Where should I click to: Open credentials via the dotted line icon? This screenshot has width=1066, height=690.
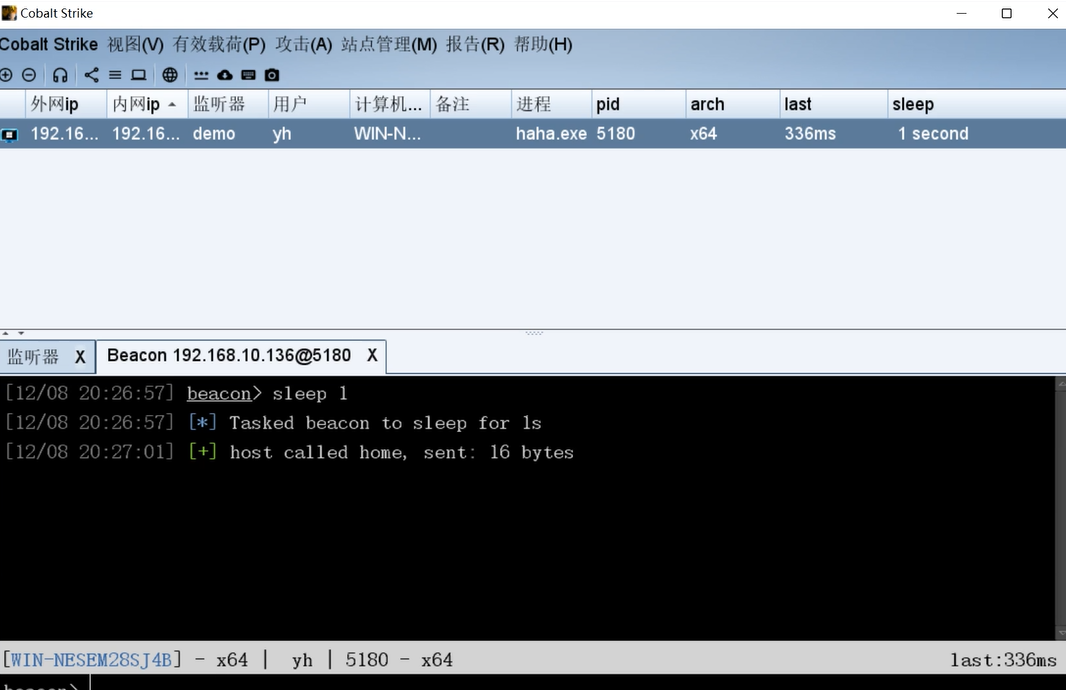pyautogui.click(x=201, y=75)
